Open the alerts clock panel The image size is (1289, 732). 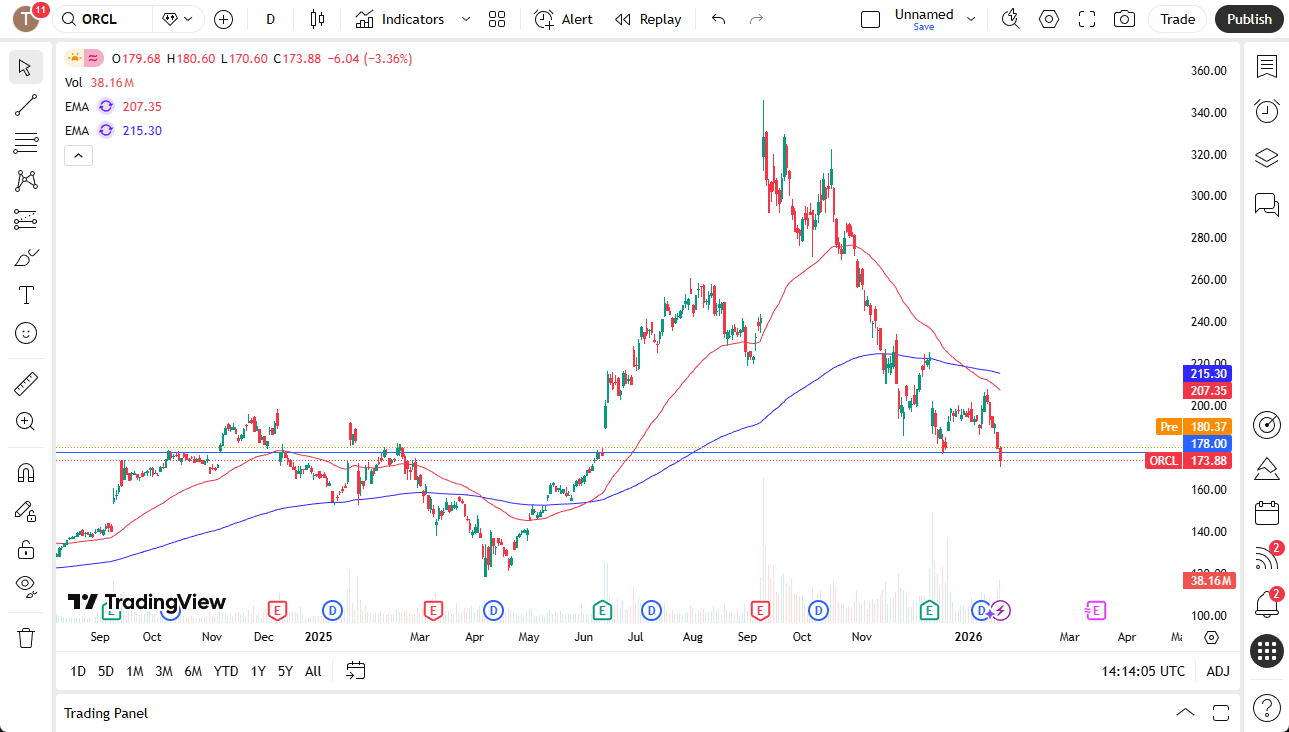pyautogui.click(x=1267, y=111)
